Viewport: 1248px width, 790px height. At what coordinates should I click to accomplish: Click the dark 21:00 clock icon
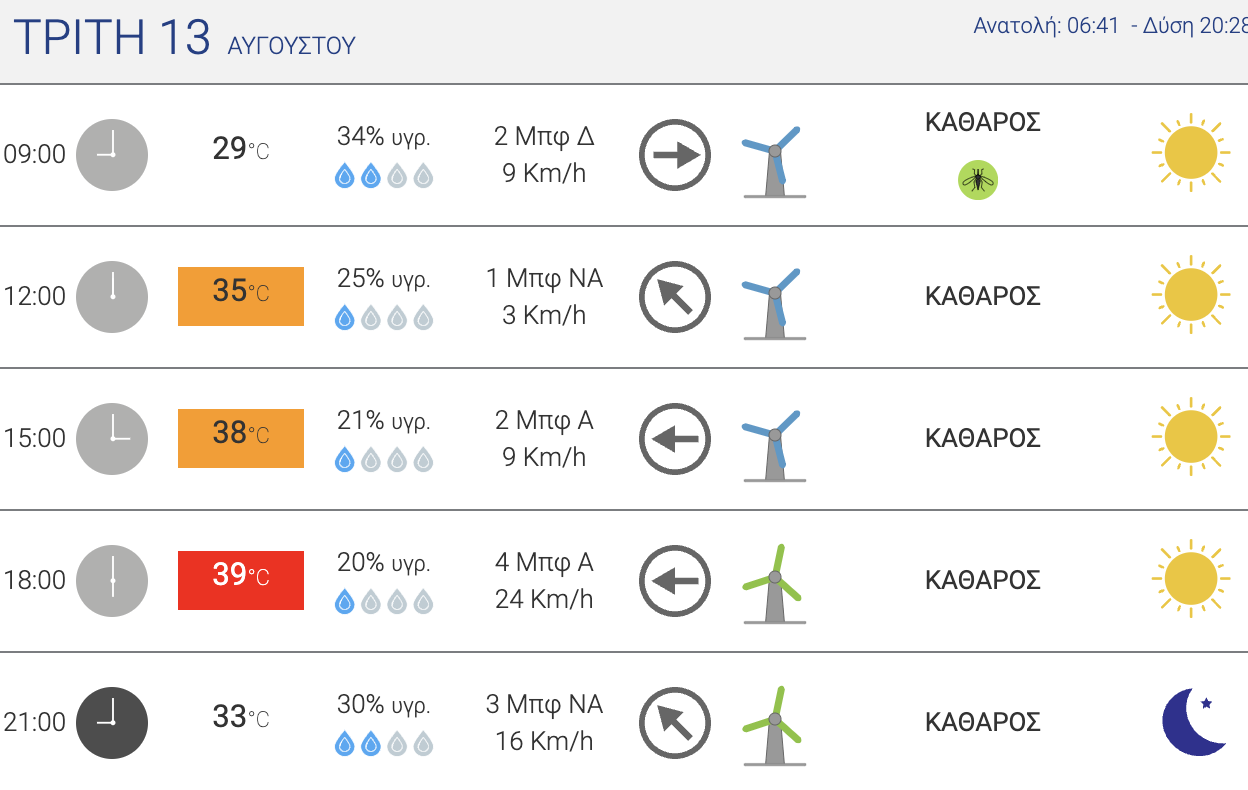[113, 723]
